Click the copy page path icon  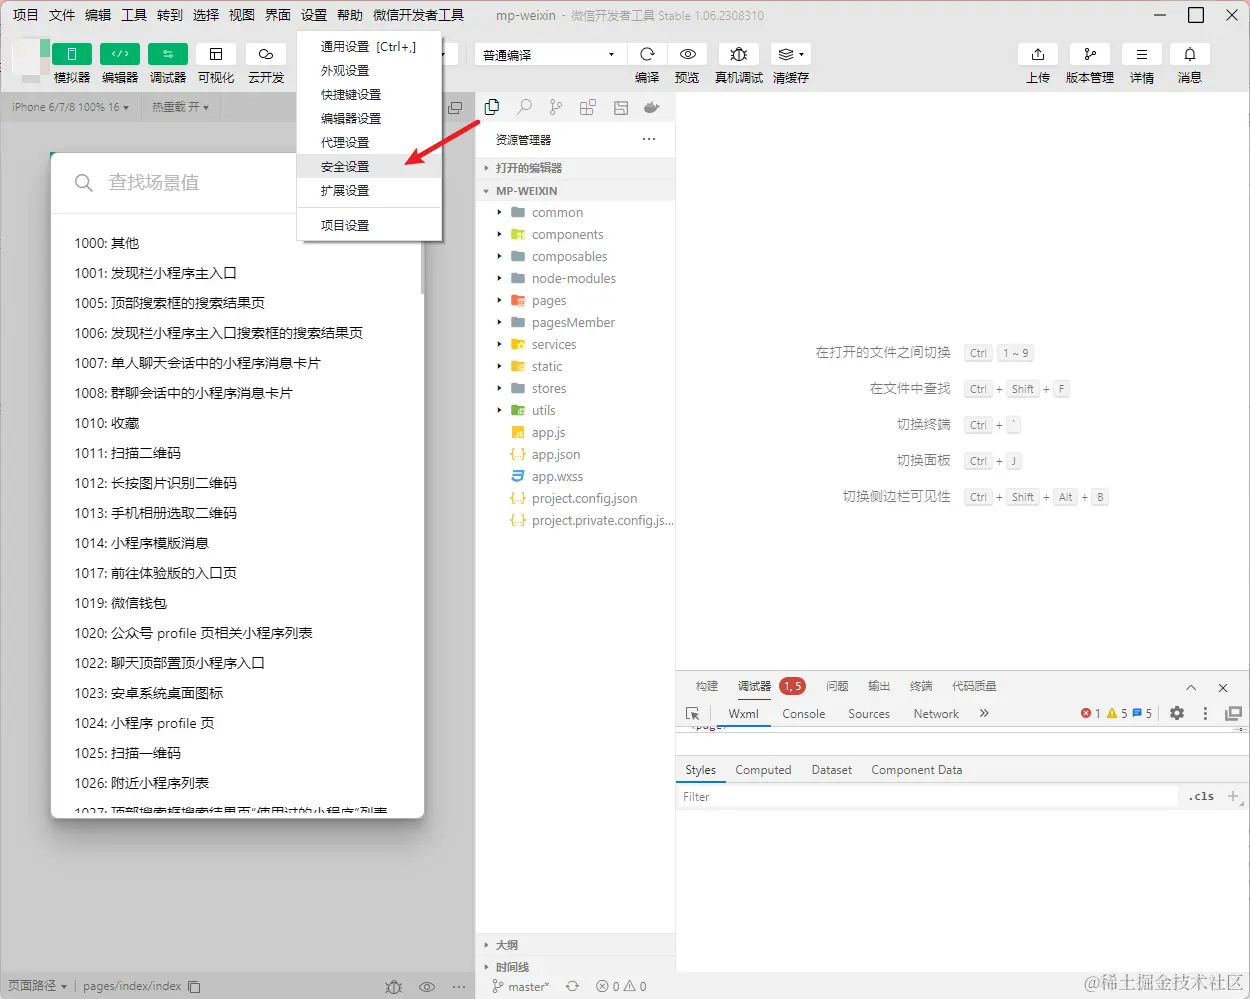pos(194,987)
